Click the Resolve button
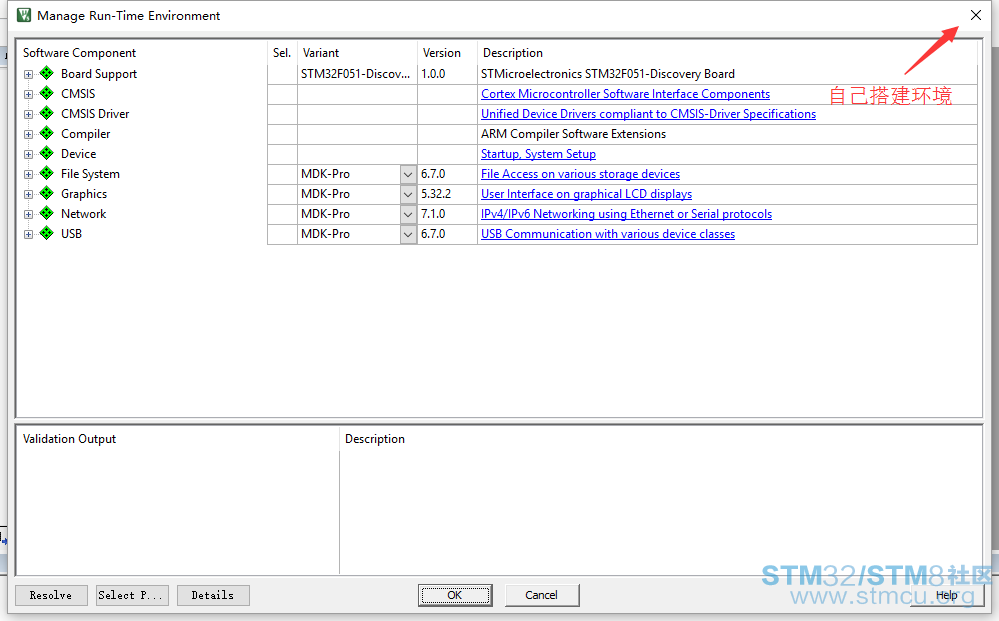Viewport: 999px width, 621px height. pos(51,595)
